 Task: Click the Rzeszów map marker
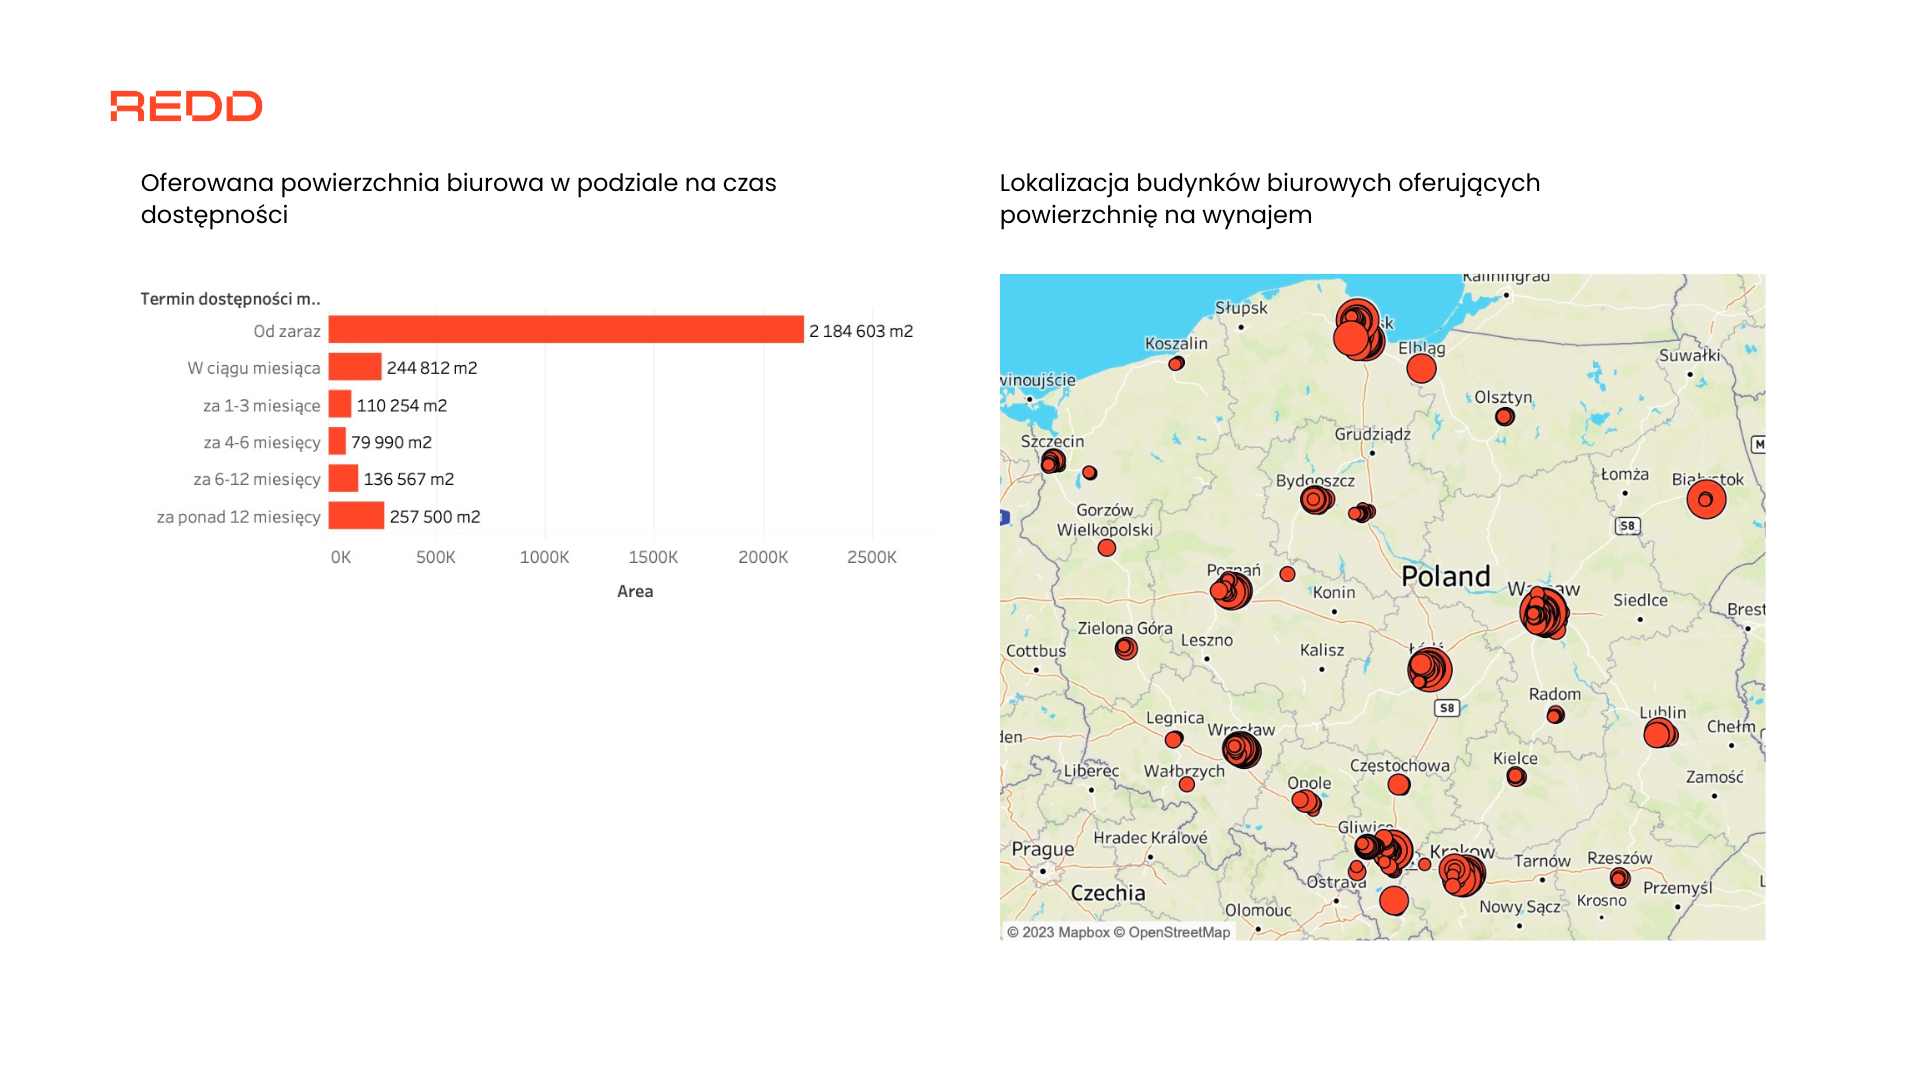(x=1620, y=878)
